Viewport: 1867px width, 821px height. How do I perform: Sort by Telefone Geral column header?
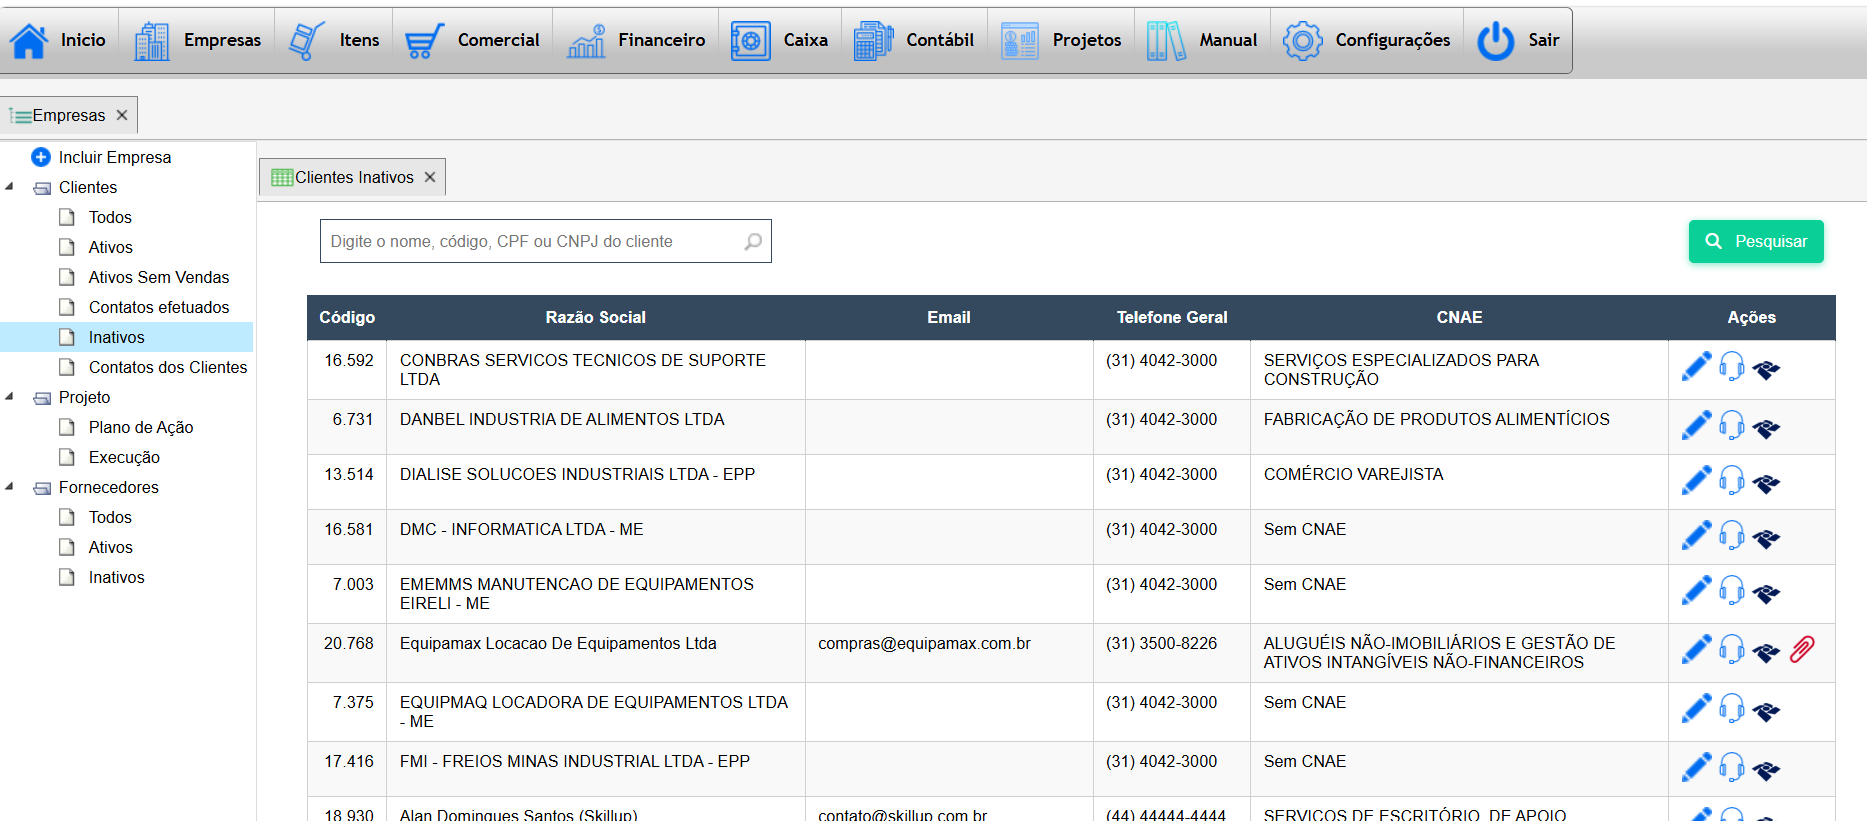coord(1172,317)
